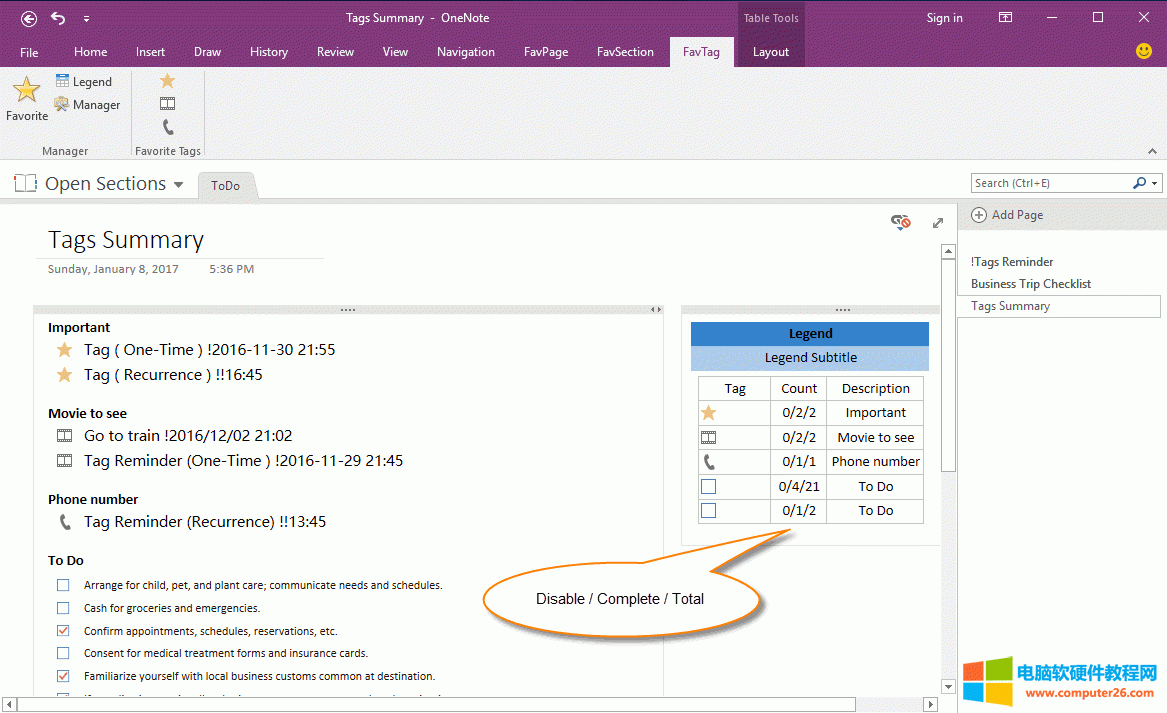Expand page to full view
This screenshot has width=1167, height=713.
[x=938, y=223]
